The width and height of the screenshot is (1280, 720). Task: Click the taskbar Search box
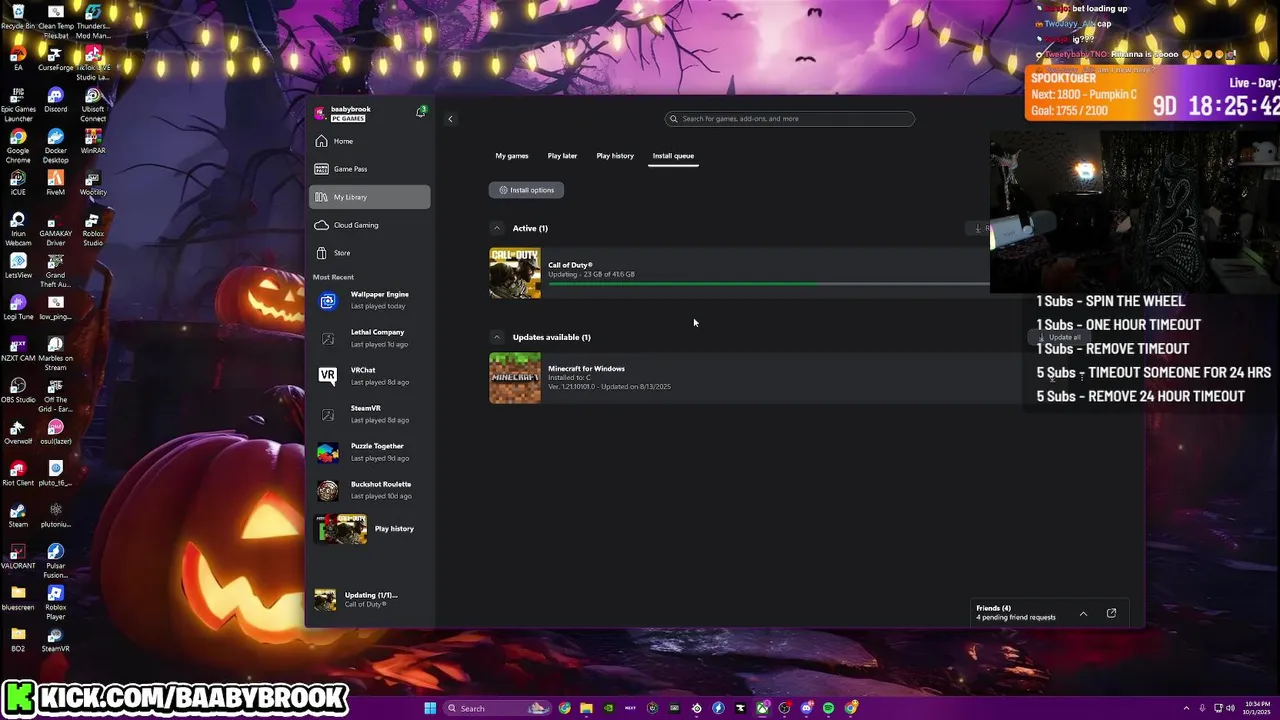498,708
